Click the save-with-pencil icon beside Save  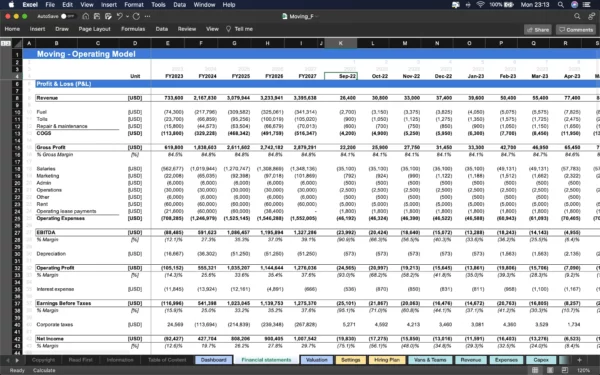tap(108, 16)
